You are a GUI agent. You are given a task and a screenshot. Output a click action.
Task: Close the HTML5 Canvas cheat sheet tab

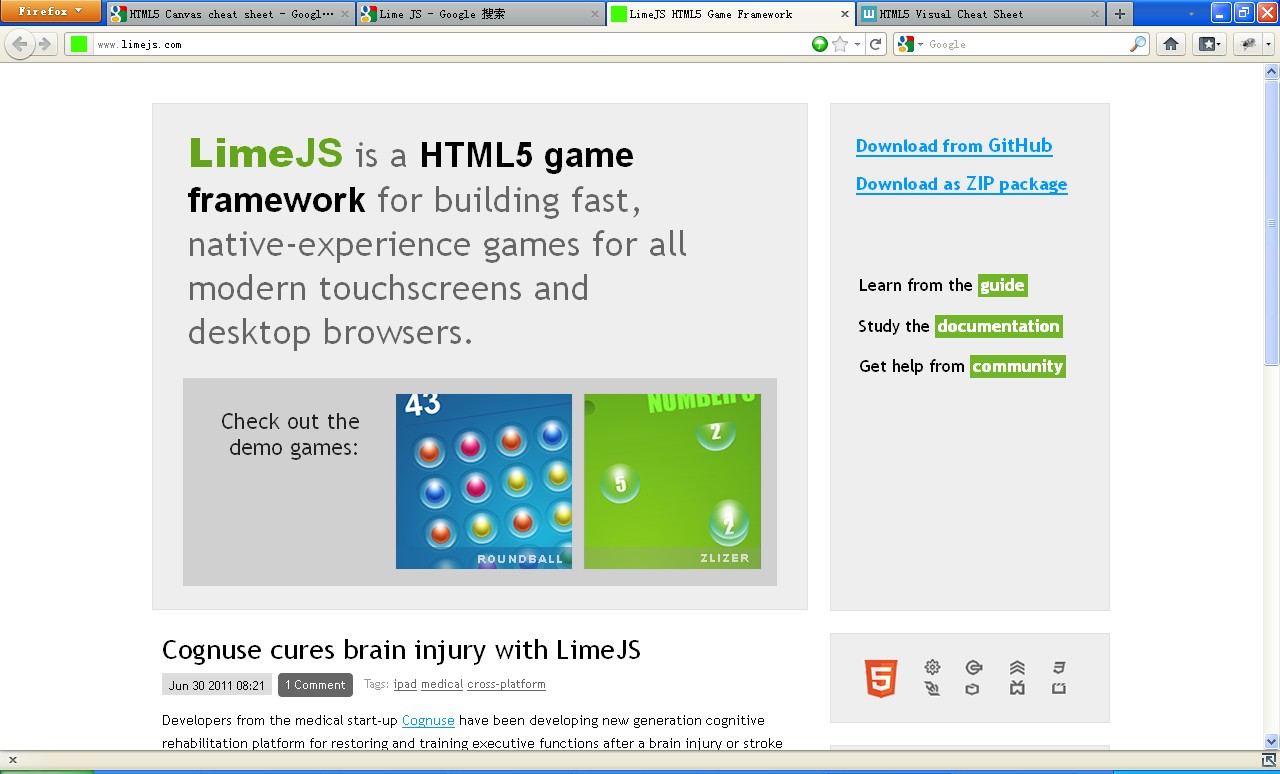pos(345,14)
